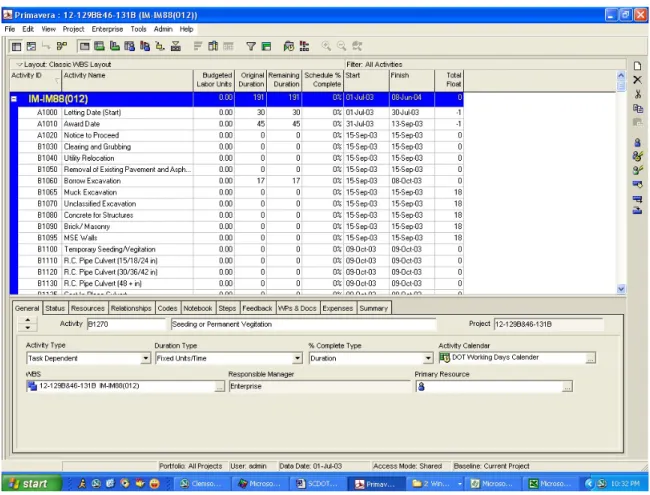The width and height of the screenshot is (650, 495).
Task: Open the Project menu
Action: pyautogui.click(x=73, y=29)
